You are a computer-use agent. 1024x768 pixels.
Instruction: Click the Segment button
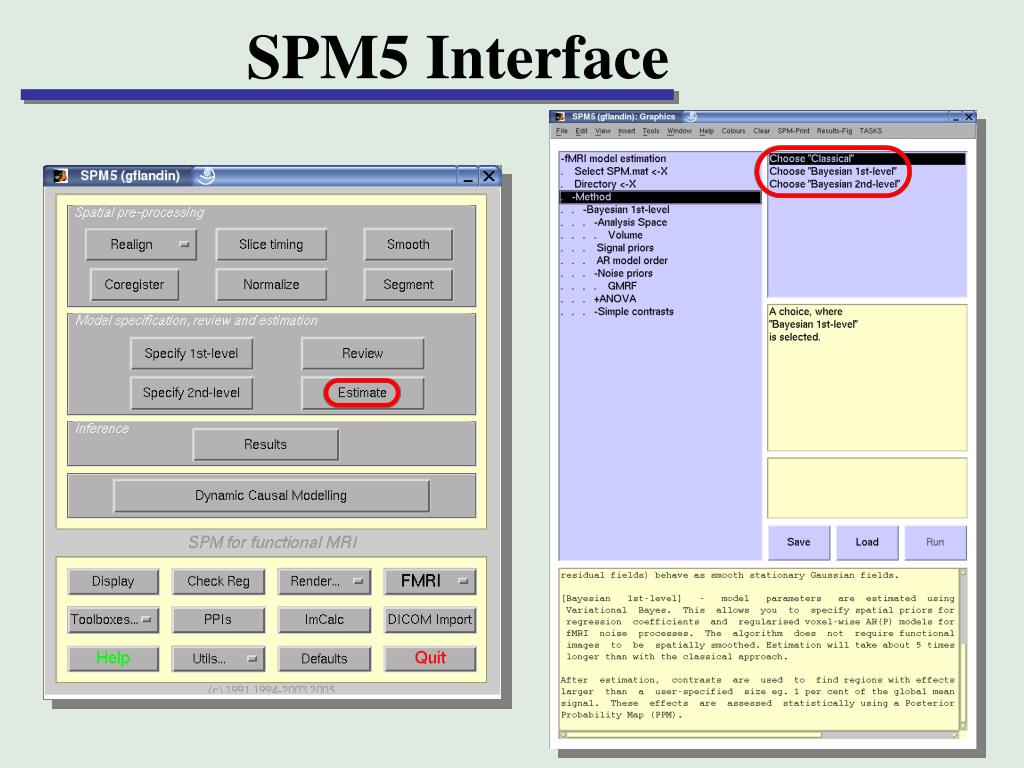[408, 285]
